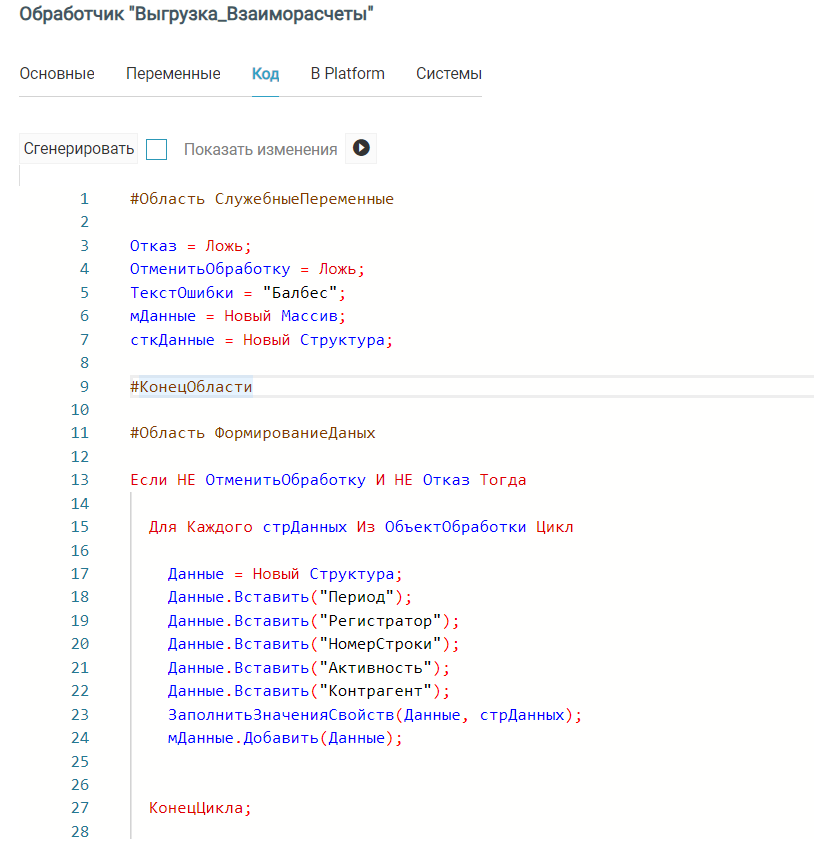Click the 'мДанные.Добавить(Данные)' statement
Image resolution: width=814 pixels, height=859 pixels.
pos(284,738)
